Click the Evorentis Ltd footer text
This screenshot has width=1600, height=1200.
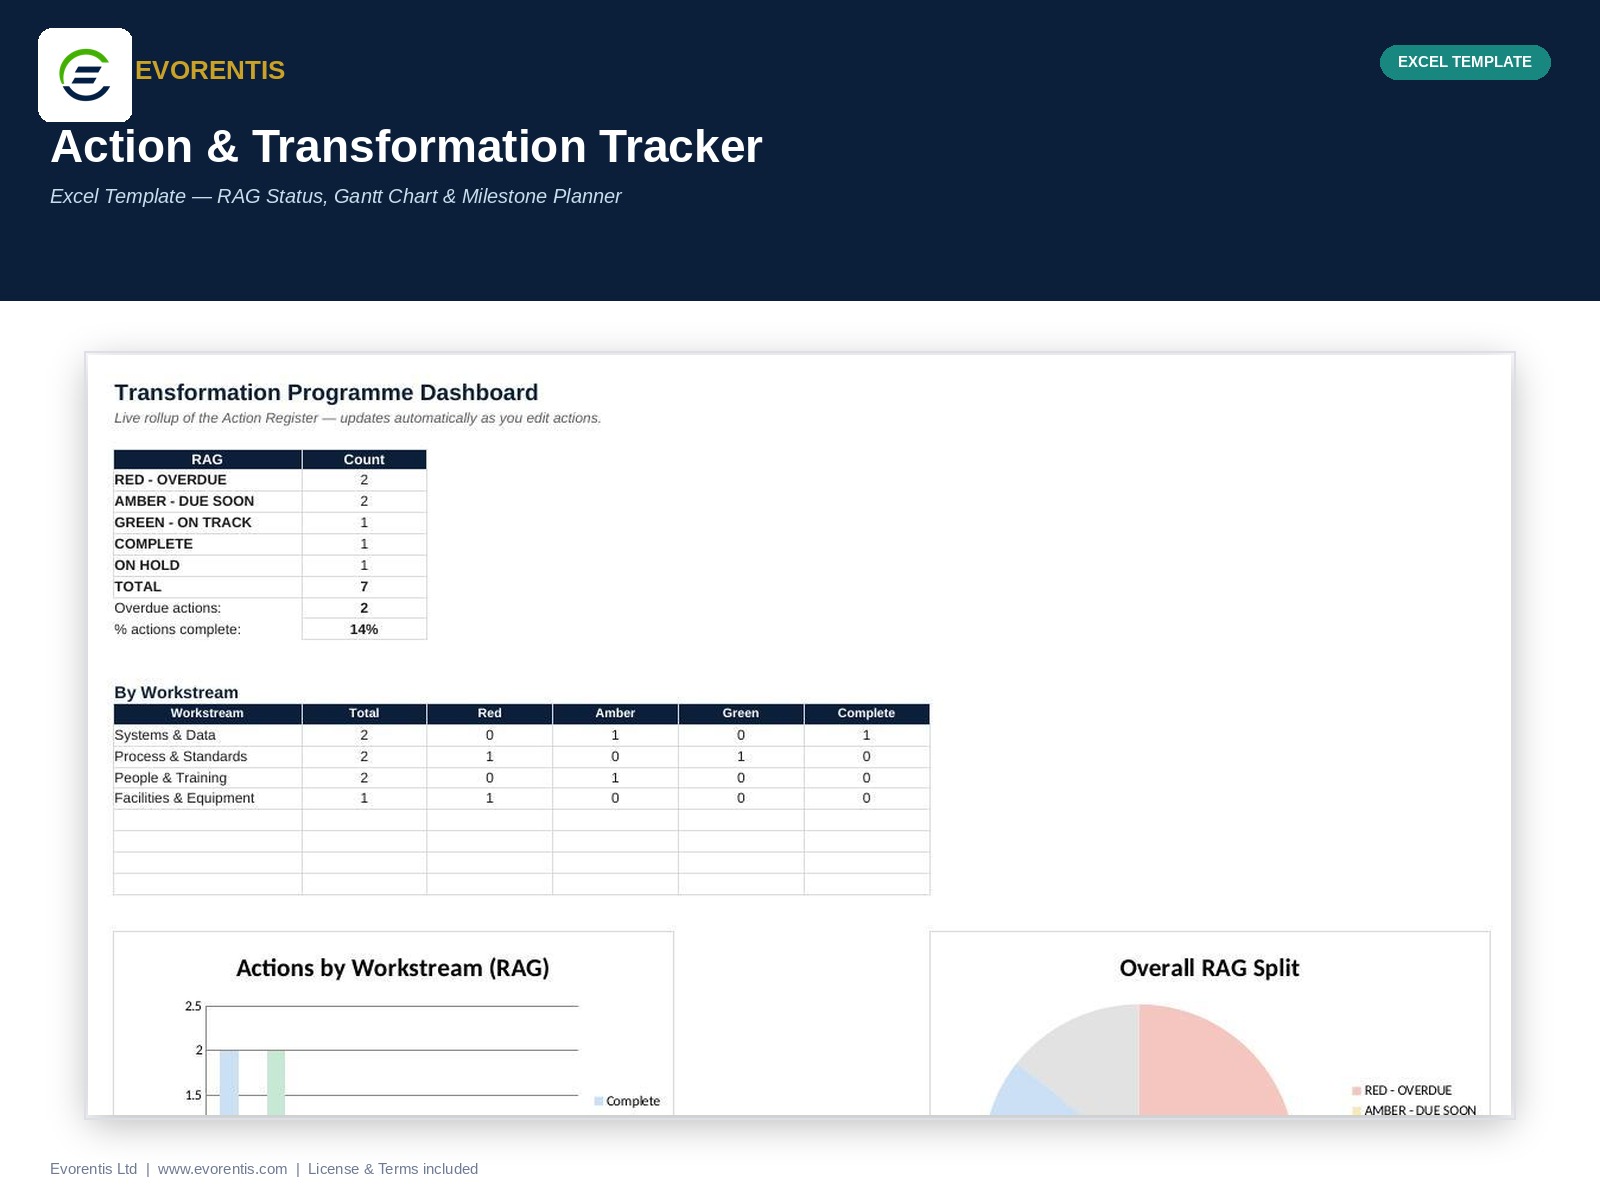tap(93, 1169)
